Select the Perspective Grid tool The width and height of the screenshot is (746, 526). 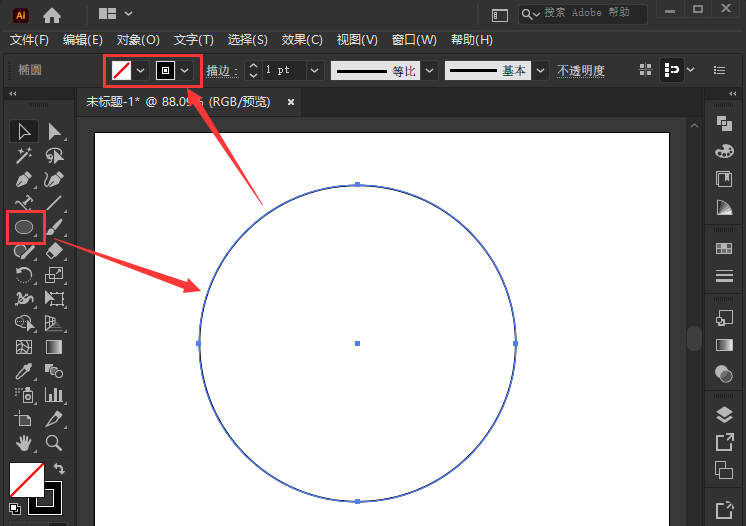pyautogui.click(x=54, y=323)
